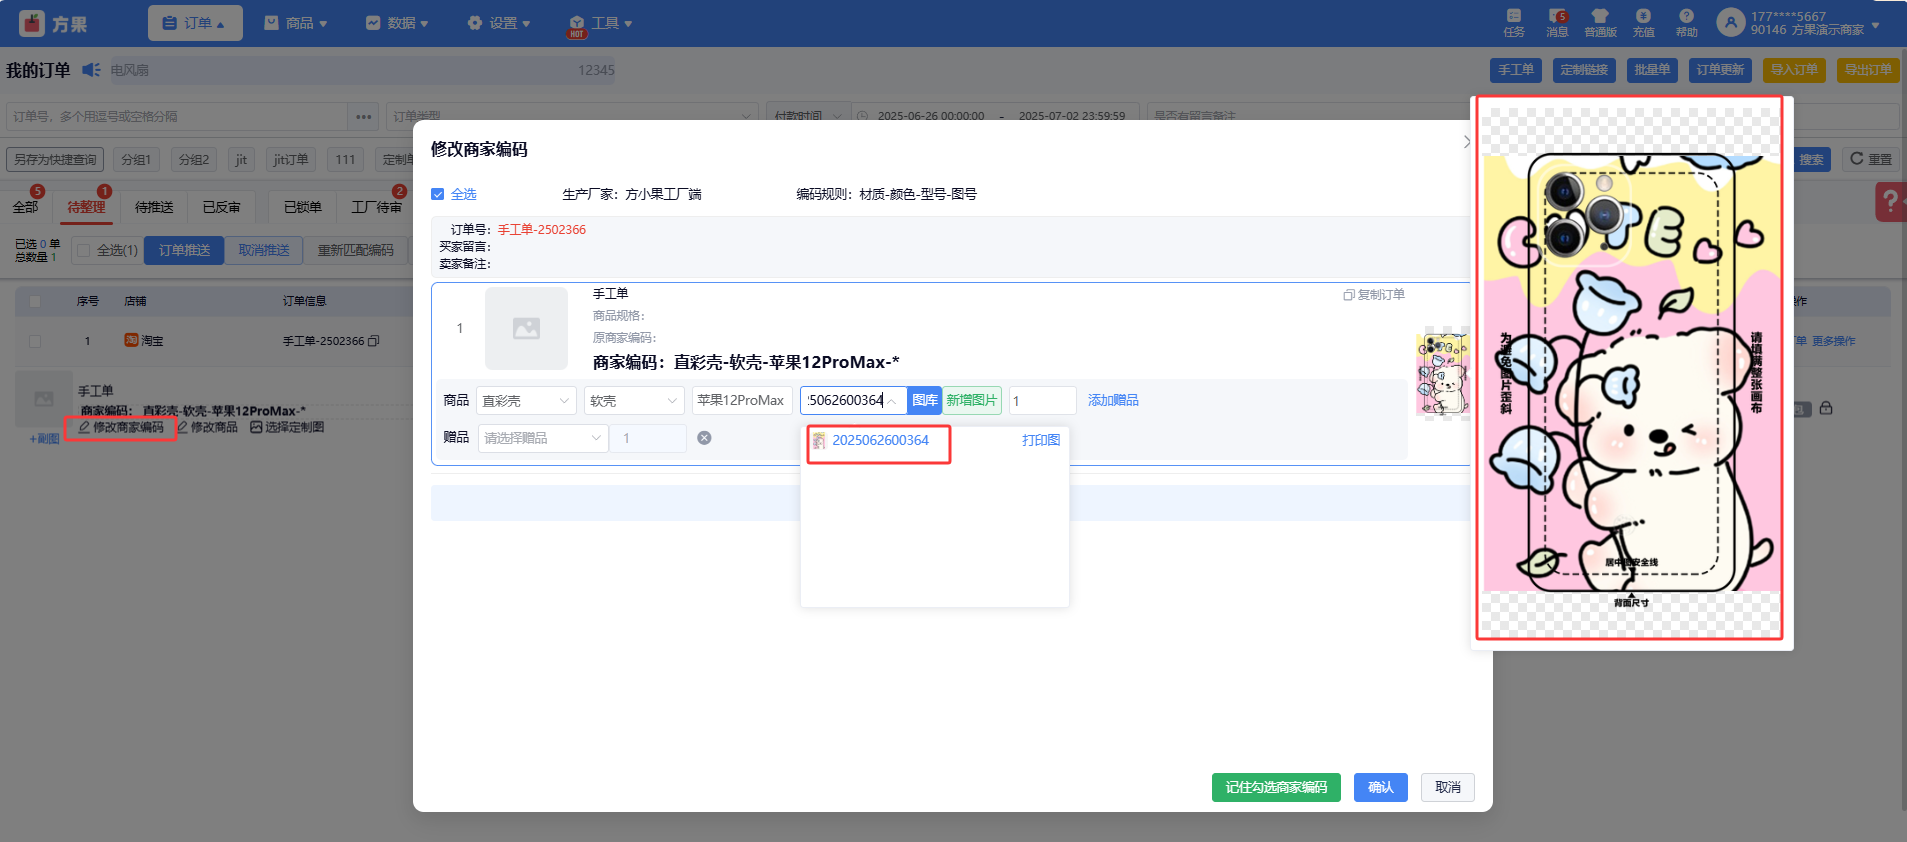Click the 导出订单 button
Screen dimensions: 1907x842
point(1868,70)
